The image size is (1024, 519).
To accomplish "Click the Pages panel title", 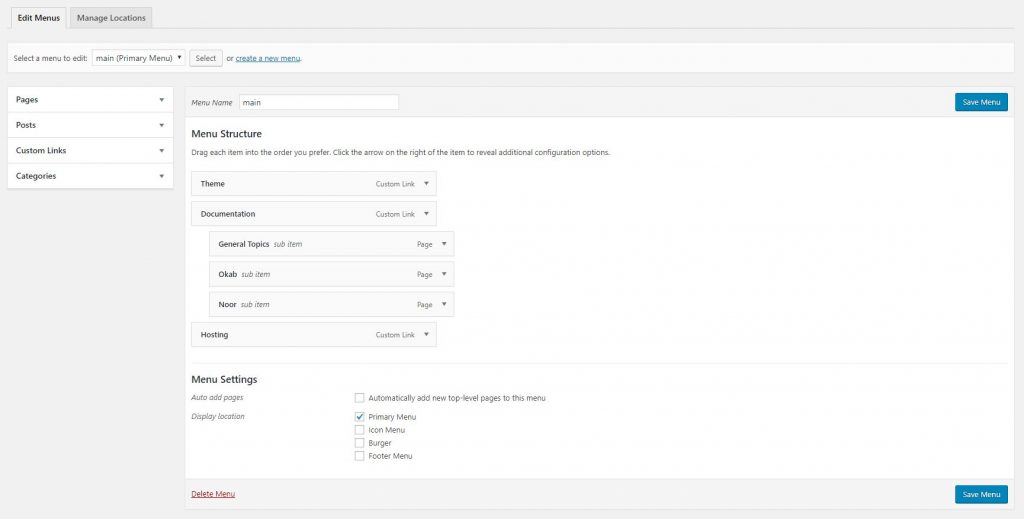I will [27, 100].
